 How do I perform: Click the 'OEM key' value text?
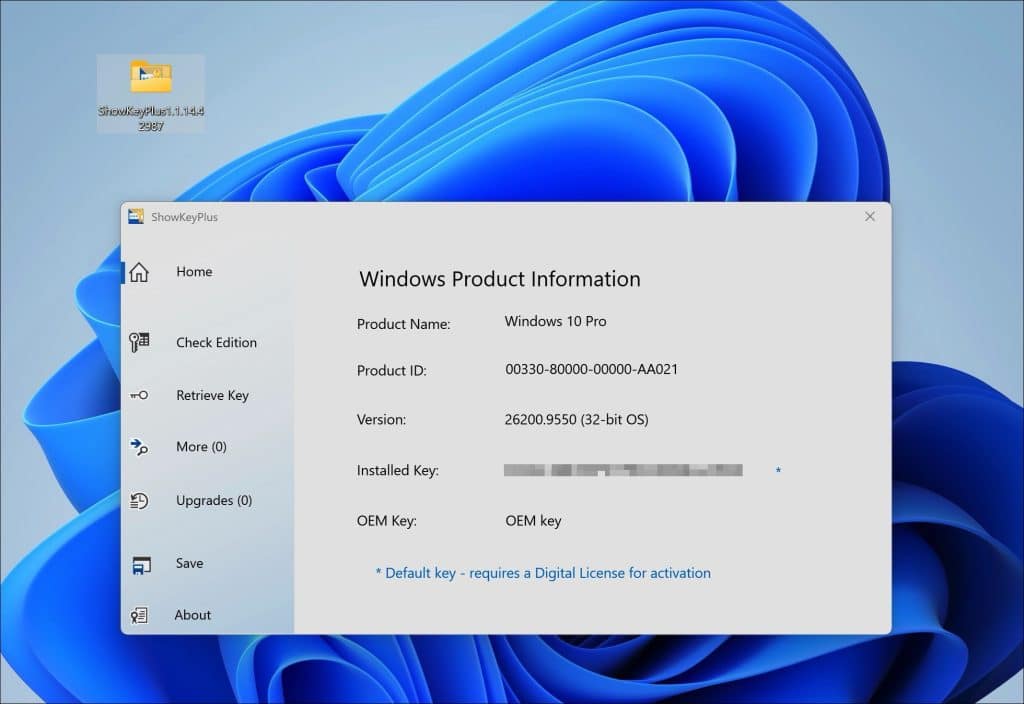click(534, 520)
